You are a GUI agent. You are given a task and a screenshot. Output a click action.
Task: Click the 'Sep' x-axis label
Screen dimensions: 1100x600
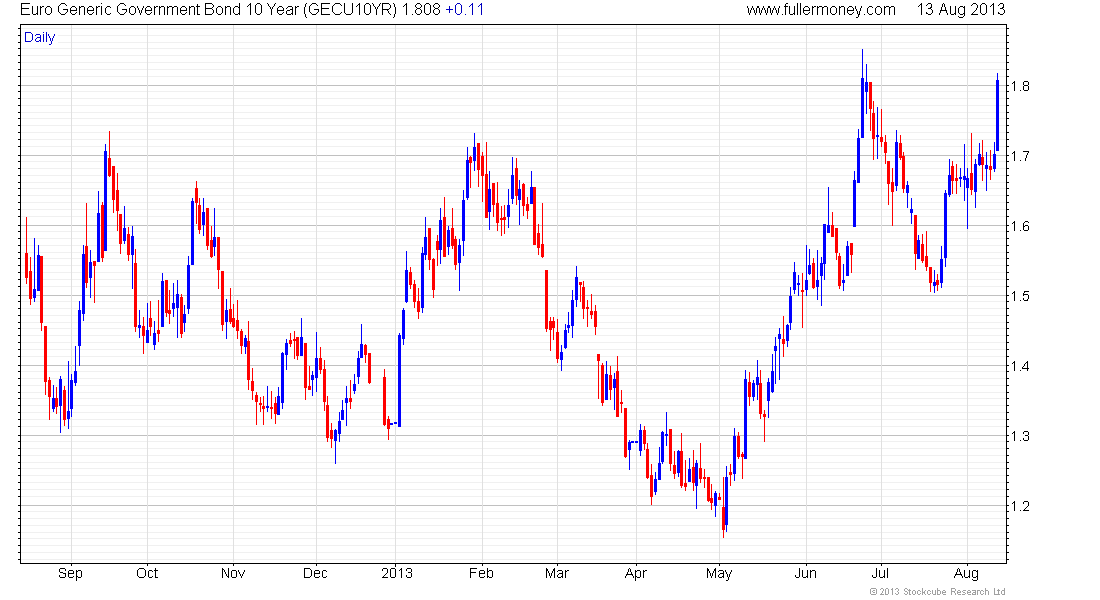[70, 573]
